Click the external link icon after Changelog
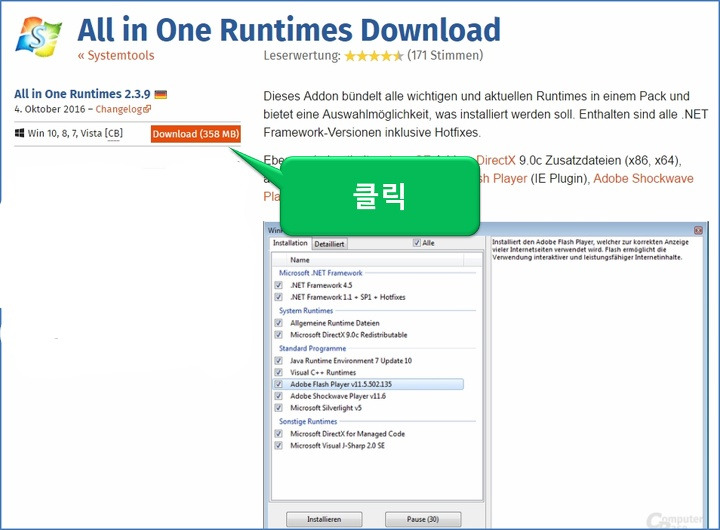The height and width of the screenshot is (530, 720). [147, 109]
